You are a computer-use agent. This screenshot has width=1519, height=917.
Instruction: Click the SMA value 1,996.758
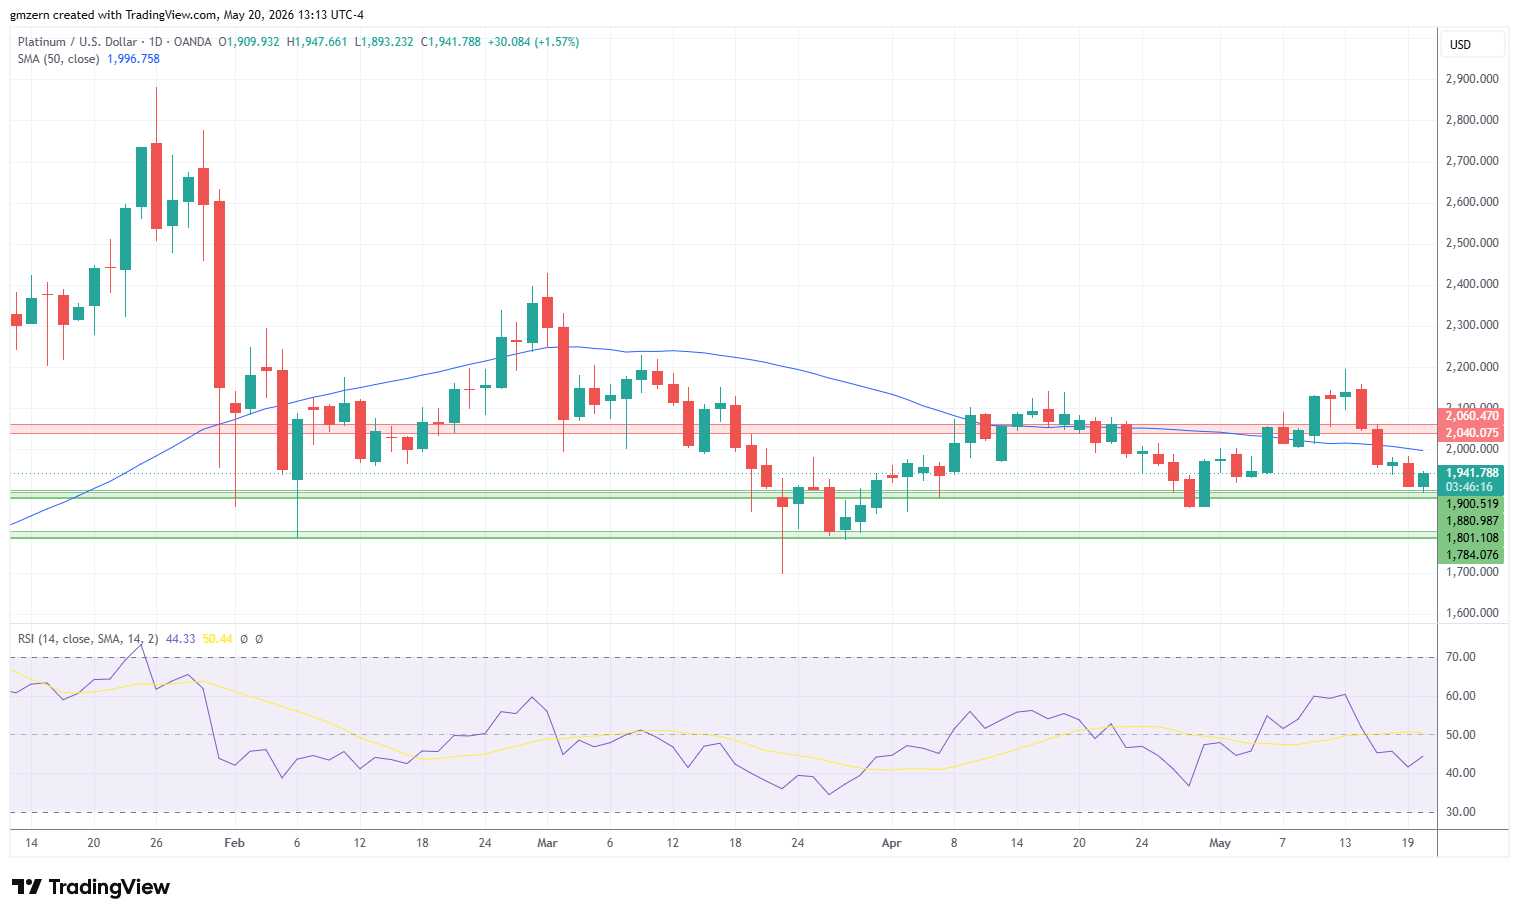[133, 59]
